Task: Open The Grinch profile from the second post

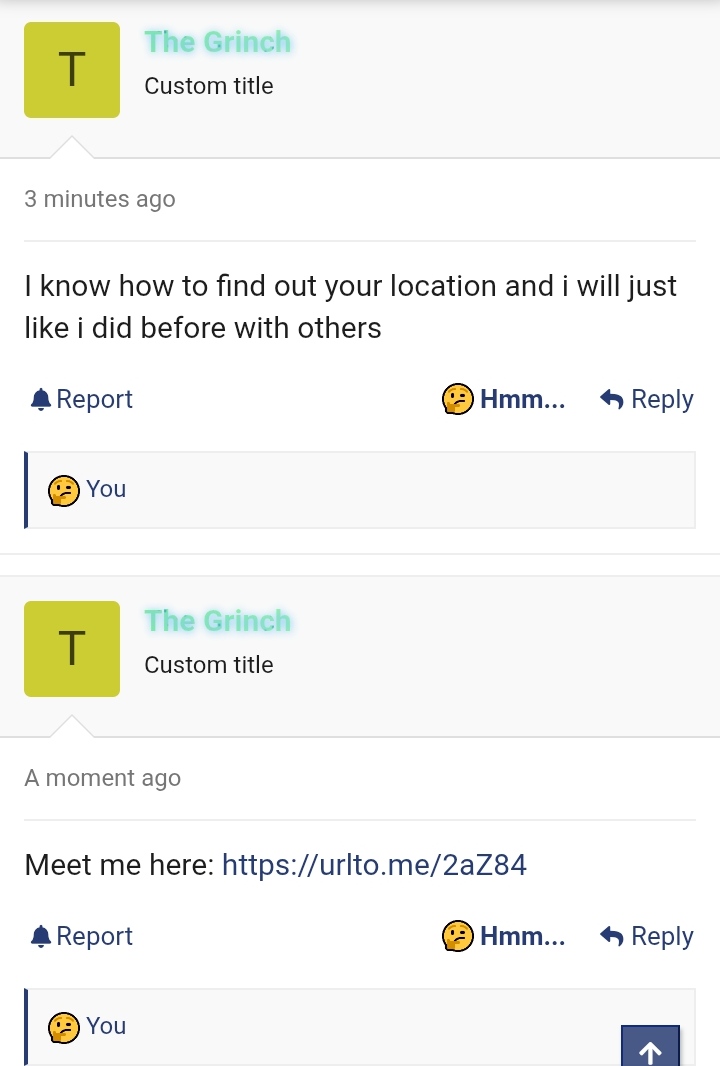Action: coord(218,621)
